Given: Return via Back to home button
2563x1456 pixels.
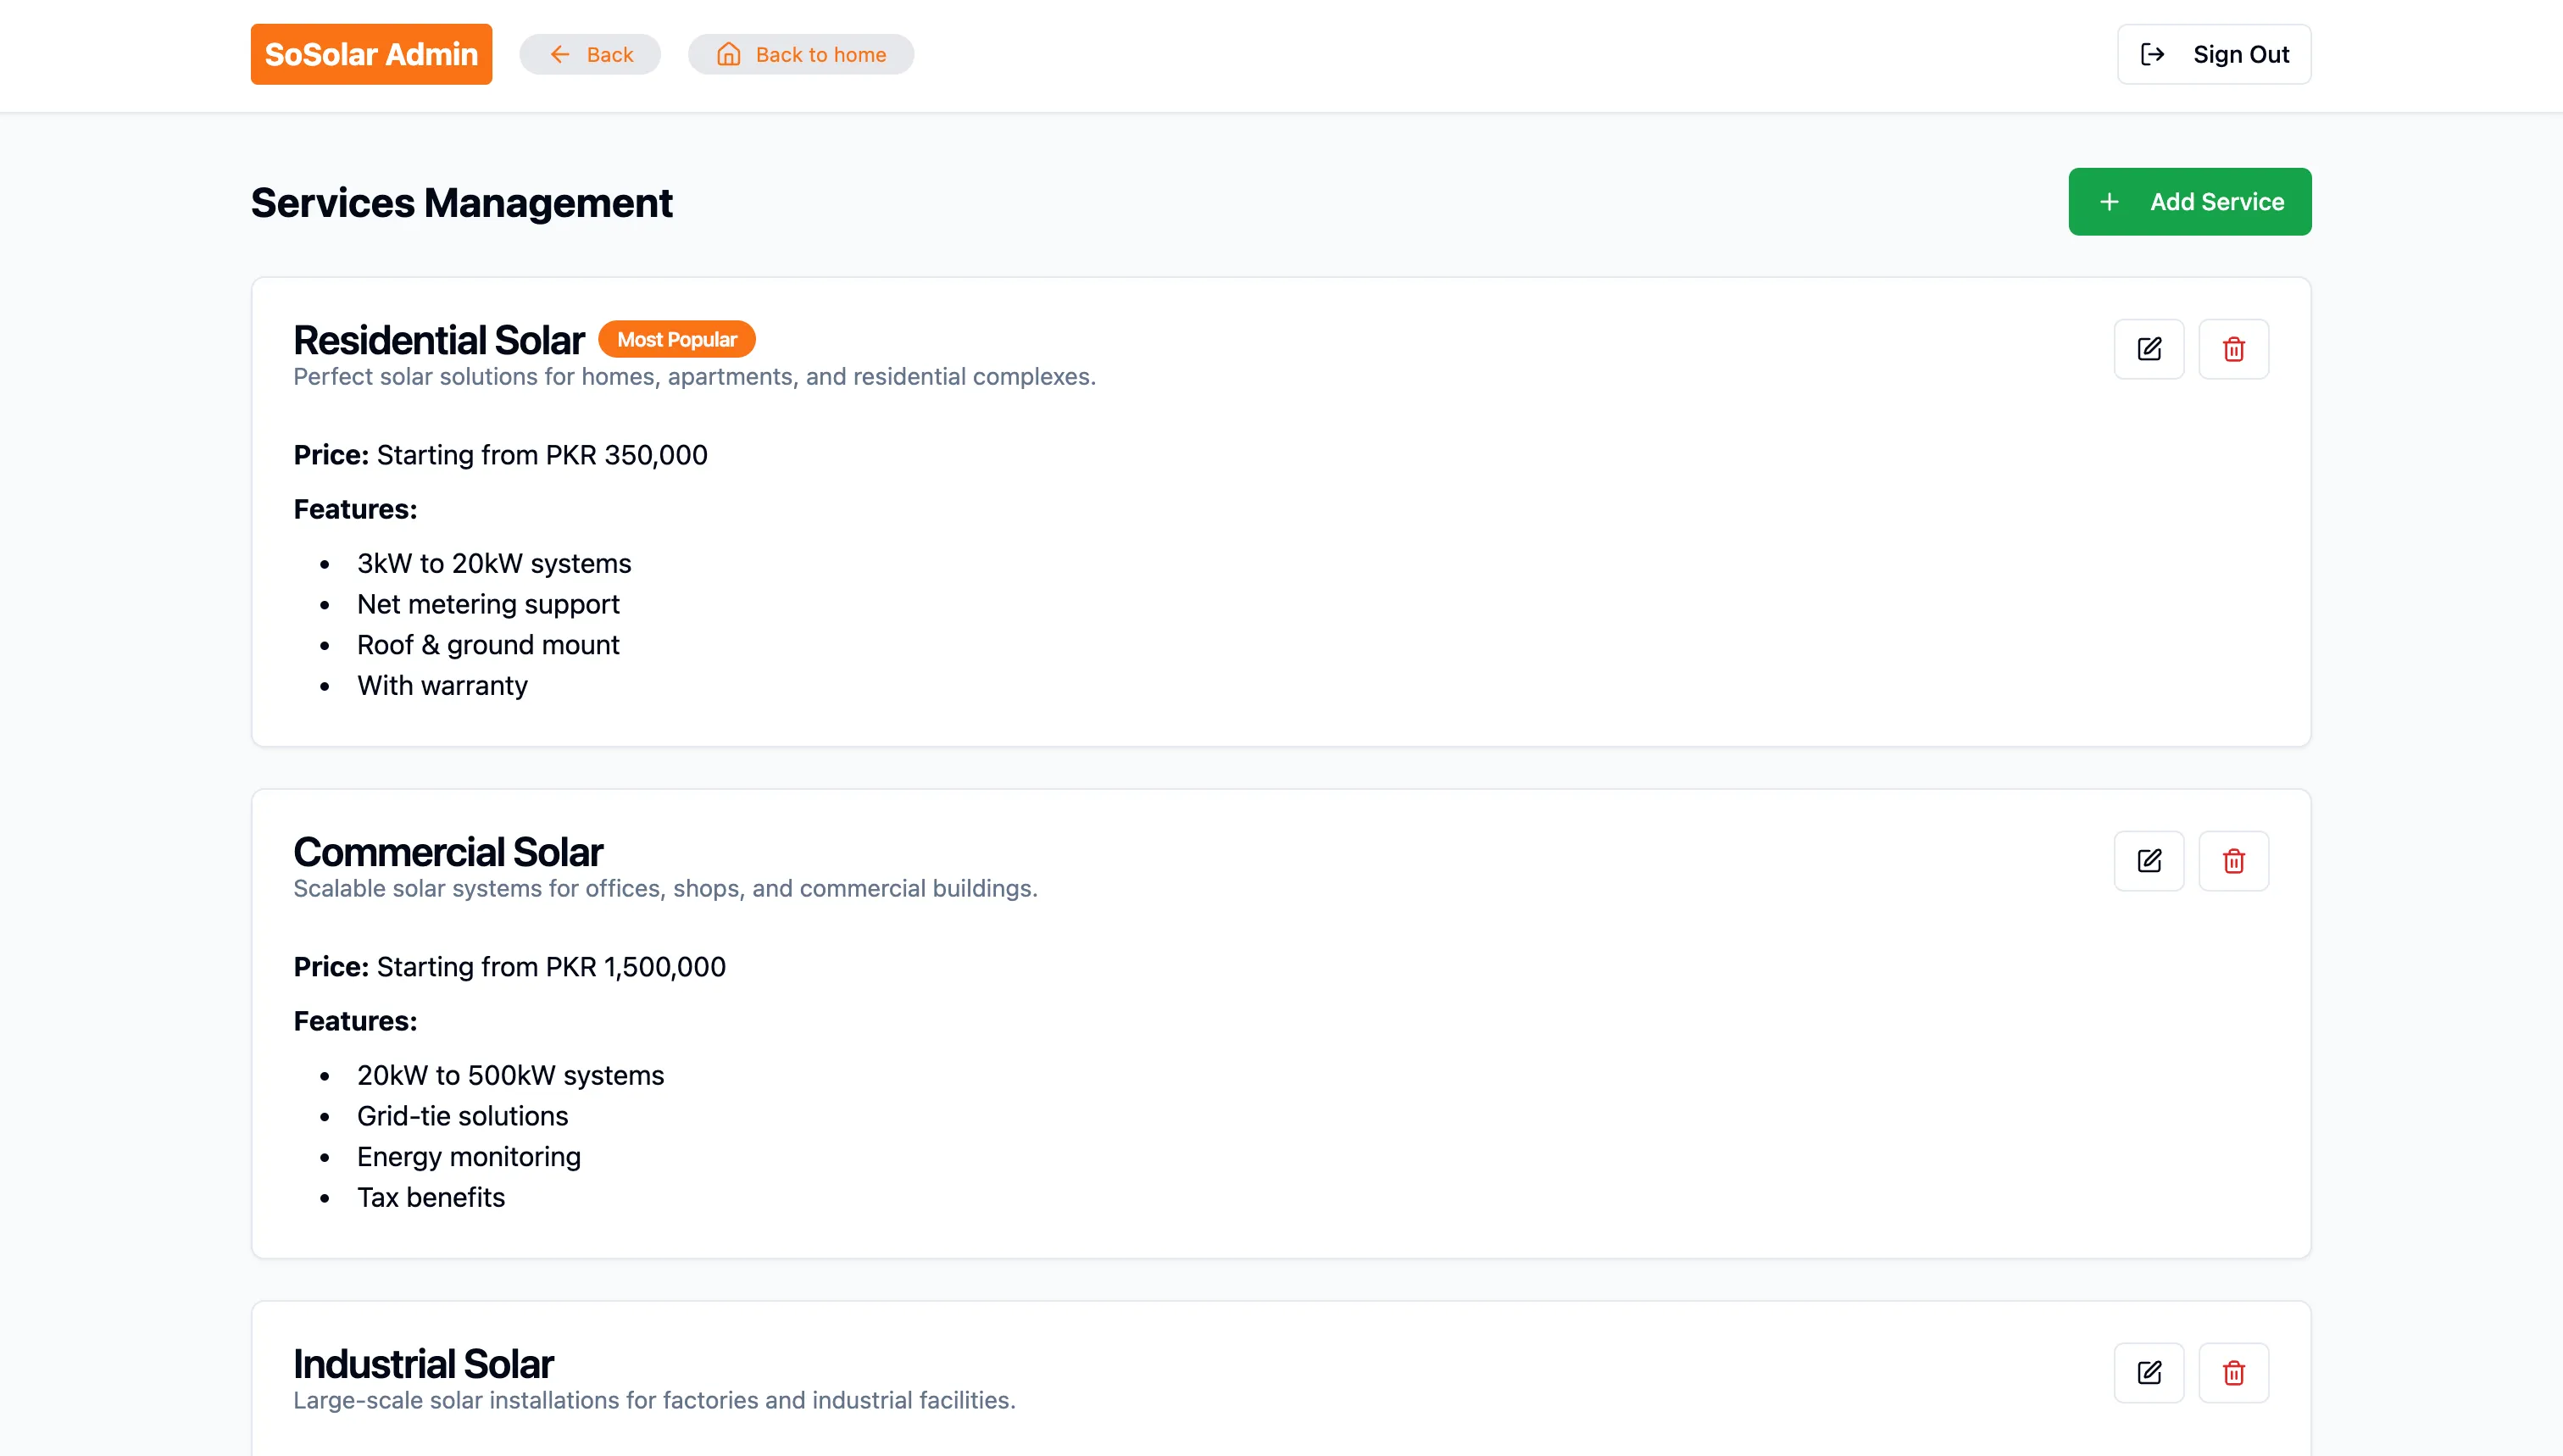Looking at the screenshot, I should [801, 54].
